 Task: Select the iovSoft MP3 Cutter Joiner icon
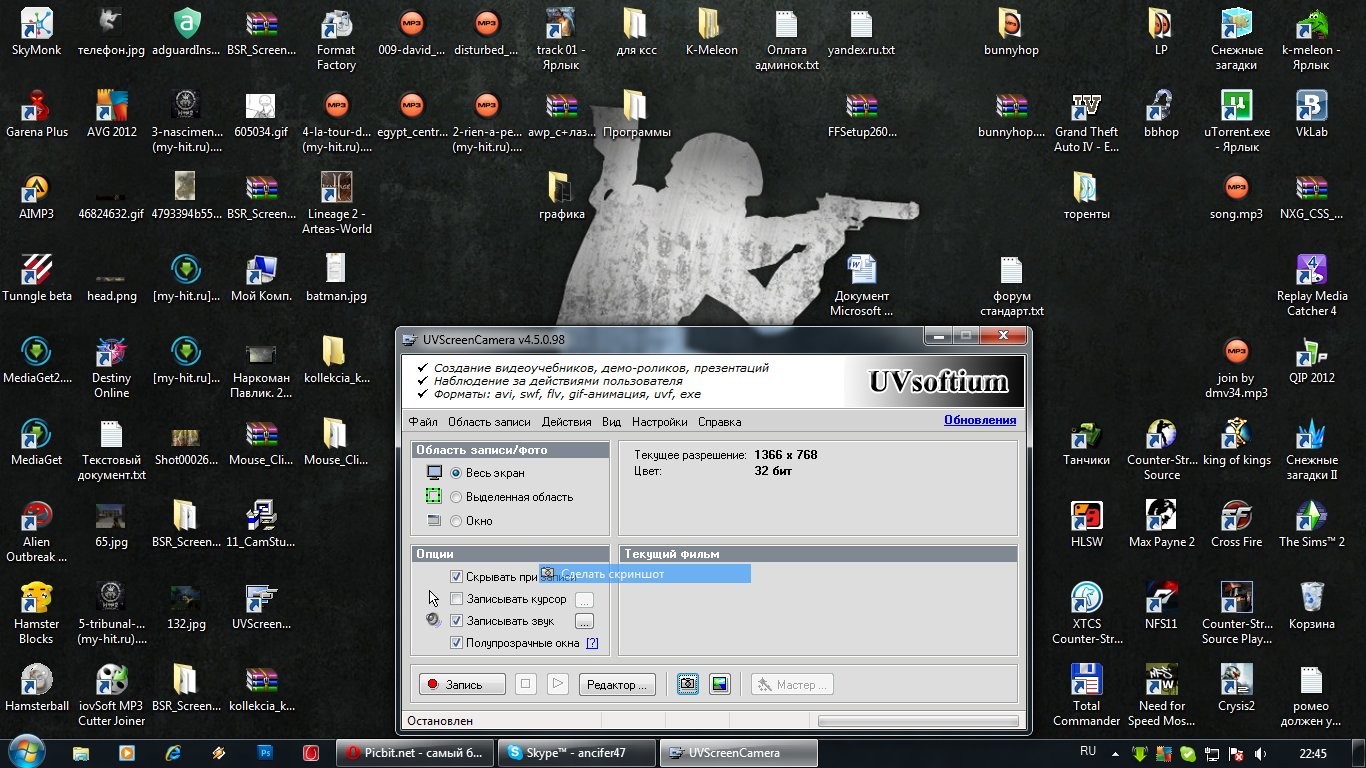click(x=112, y=696)
